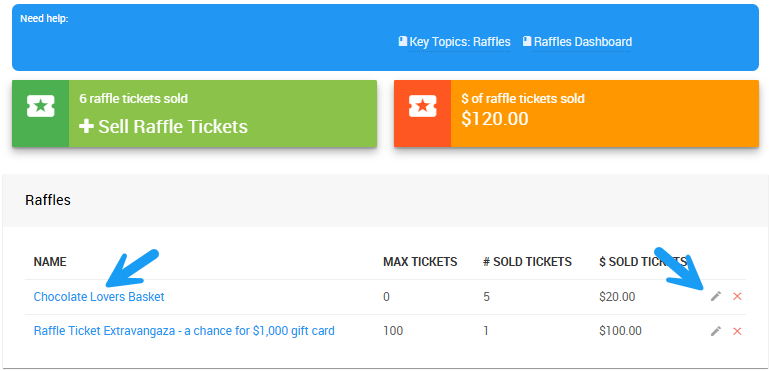Delete Chocolate Lovers Basket using red X

pos(737,296)
